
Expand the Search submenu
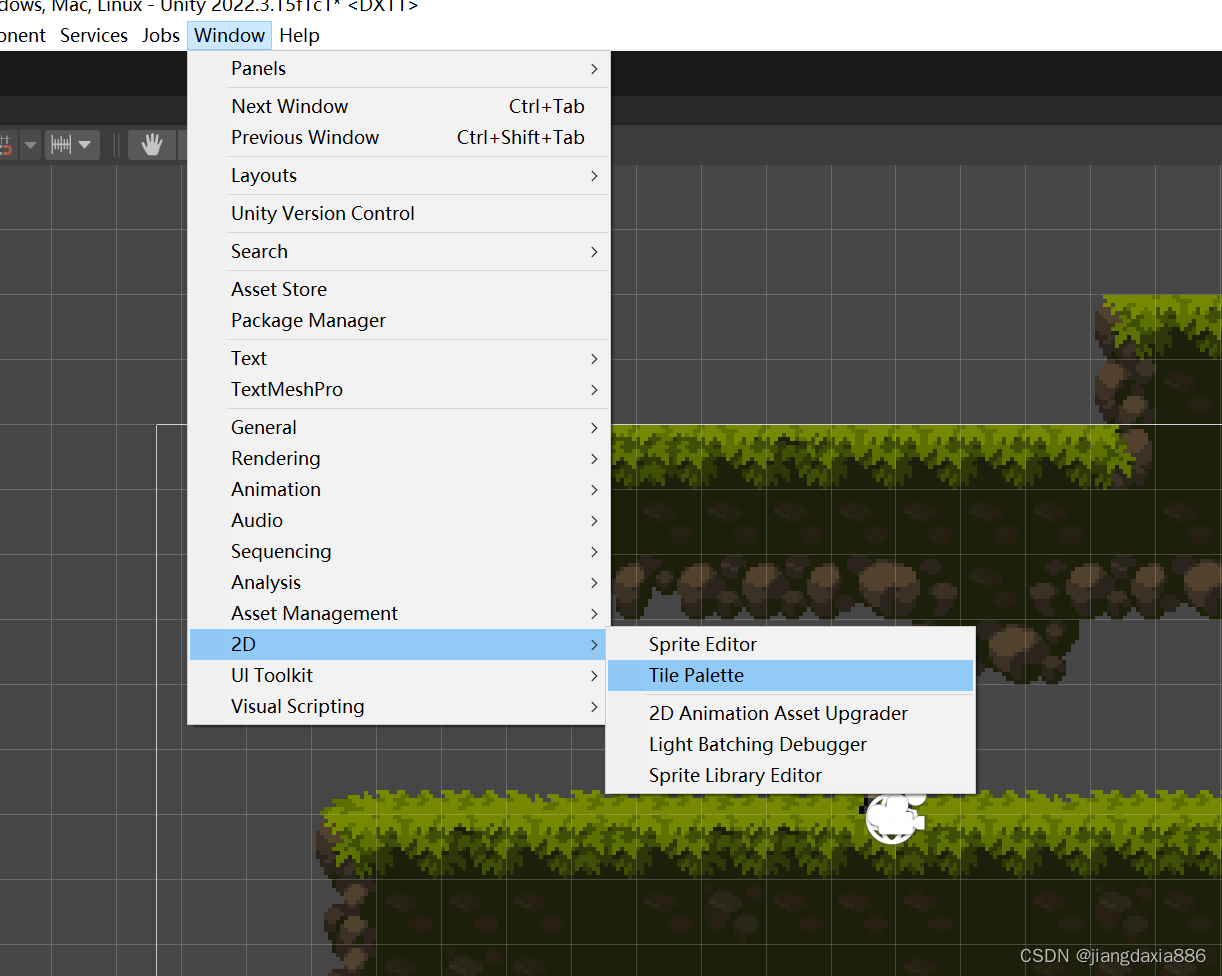point(399,251)
